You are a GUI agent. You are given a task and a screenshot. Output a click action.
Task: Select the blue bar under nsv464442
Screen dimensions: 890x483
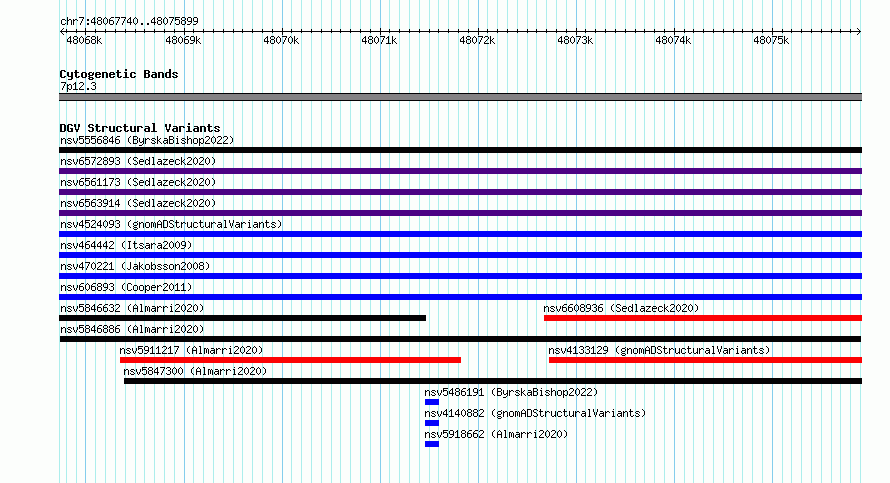(460, 255)
